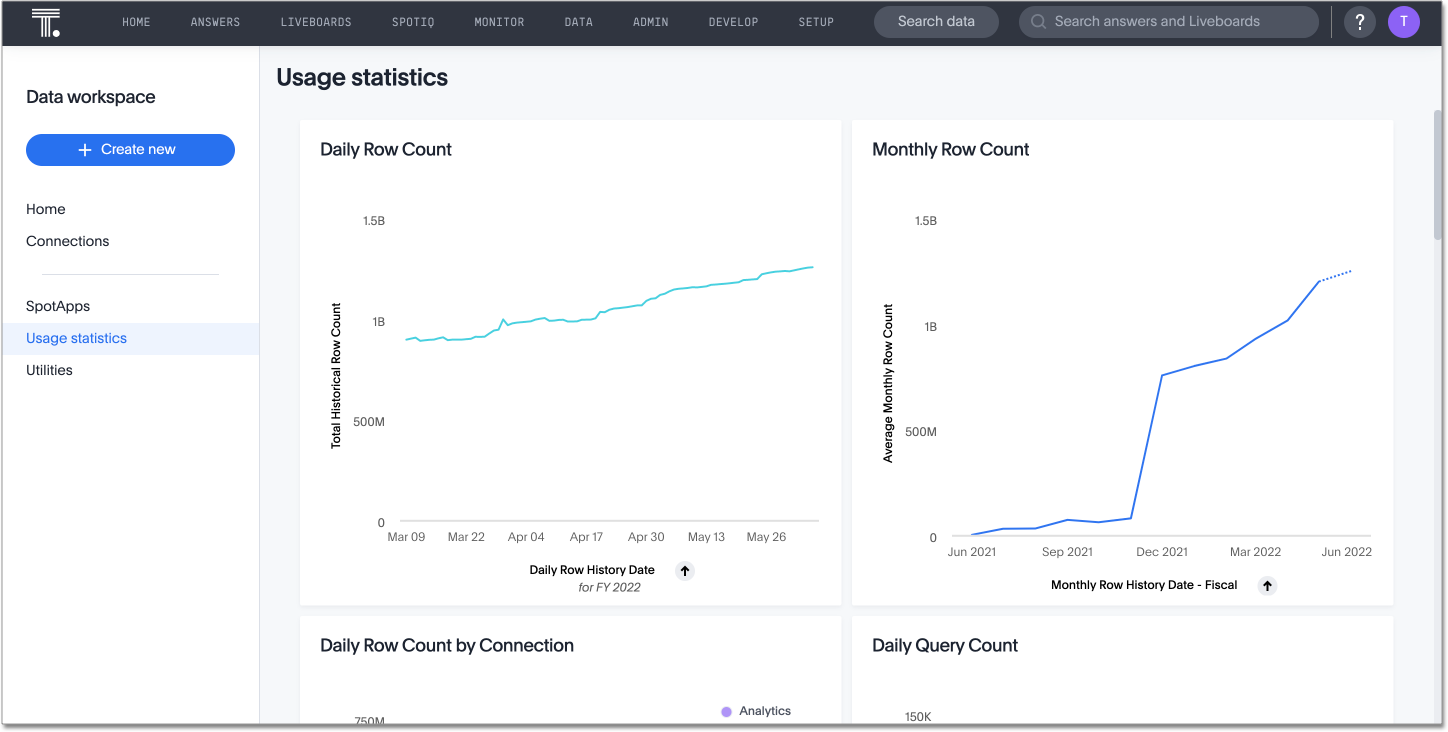Select the ADMIN menu item
1448x732 pixels.
tap(650, 21)
